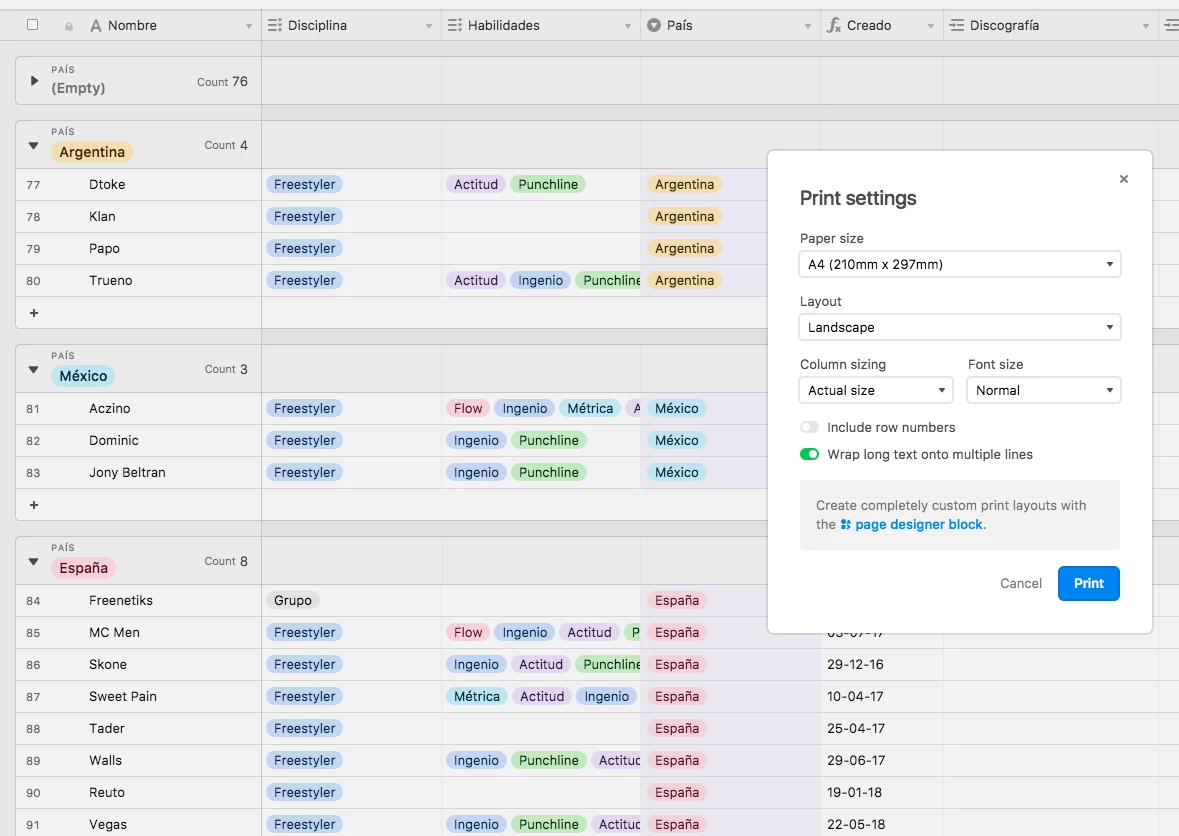This screenshot has width=1179, height=836.
Task: Open the Paper size dropdown
Action: 959,264
